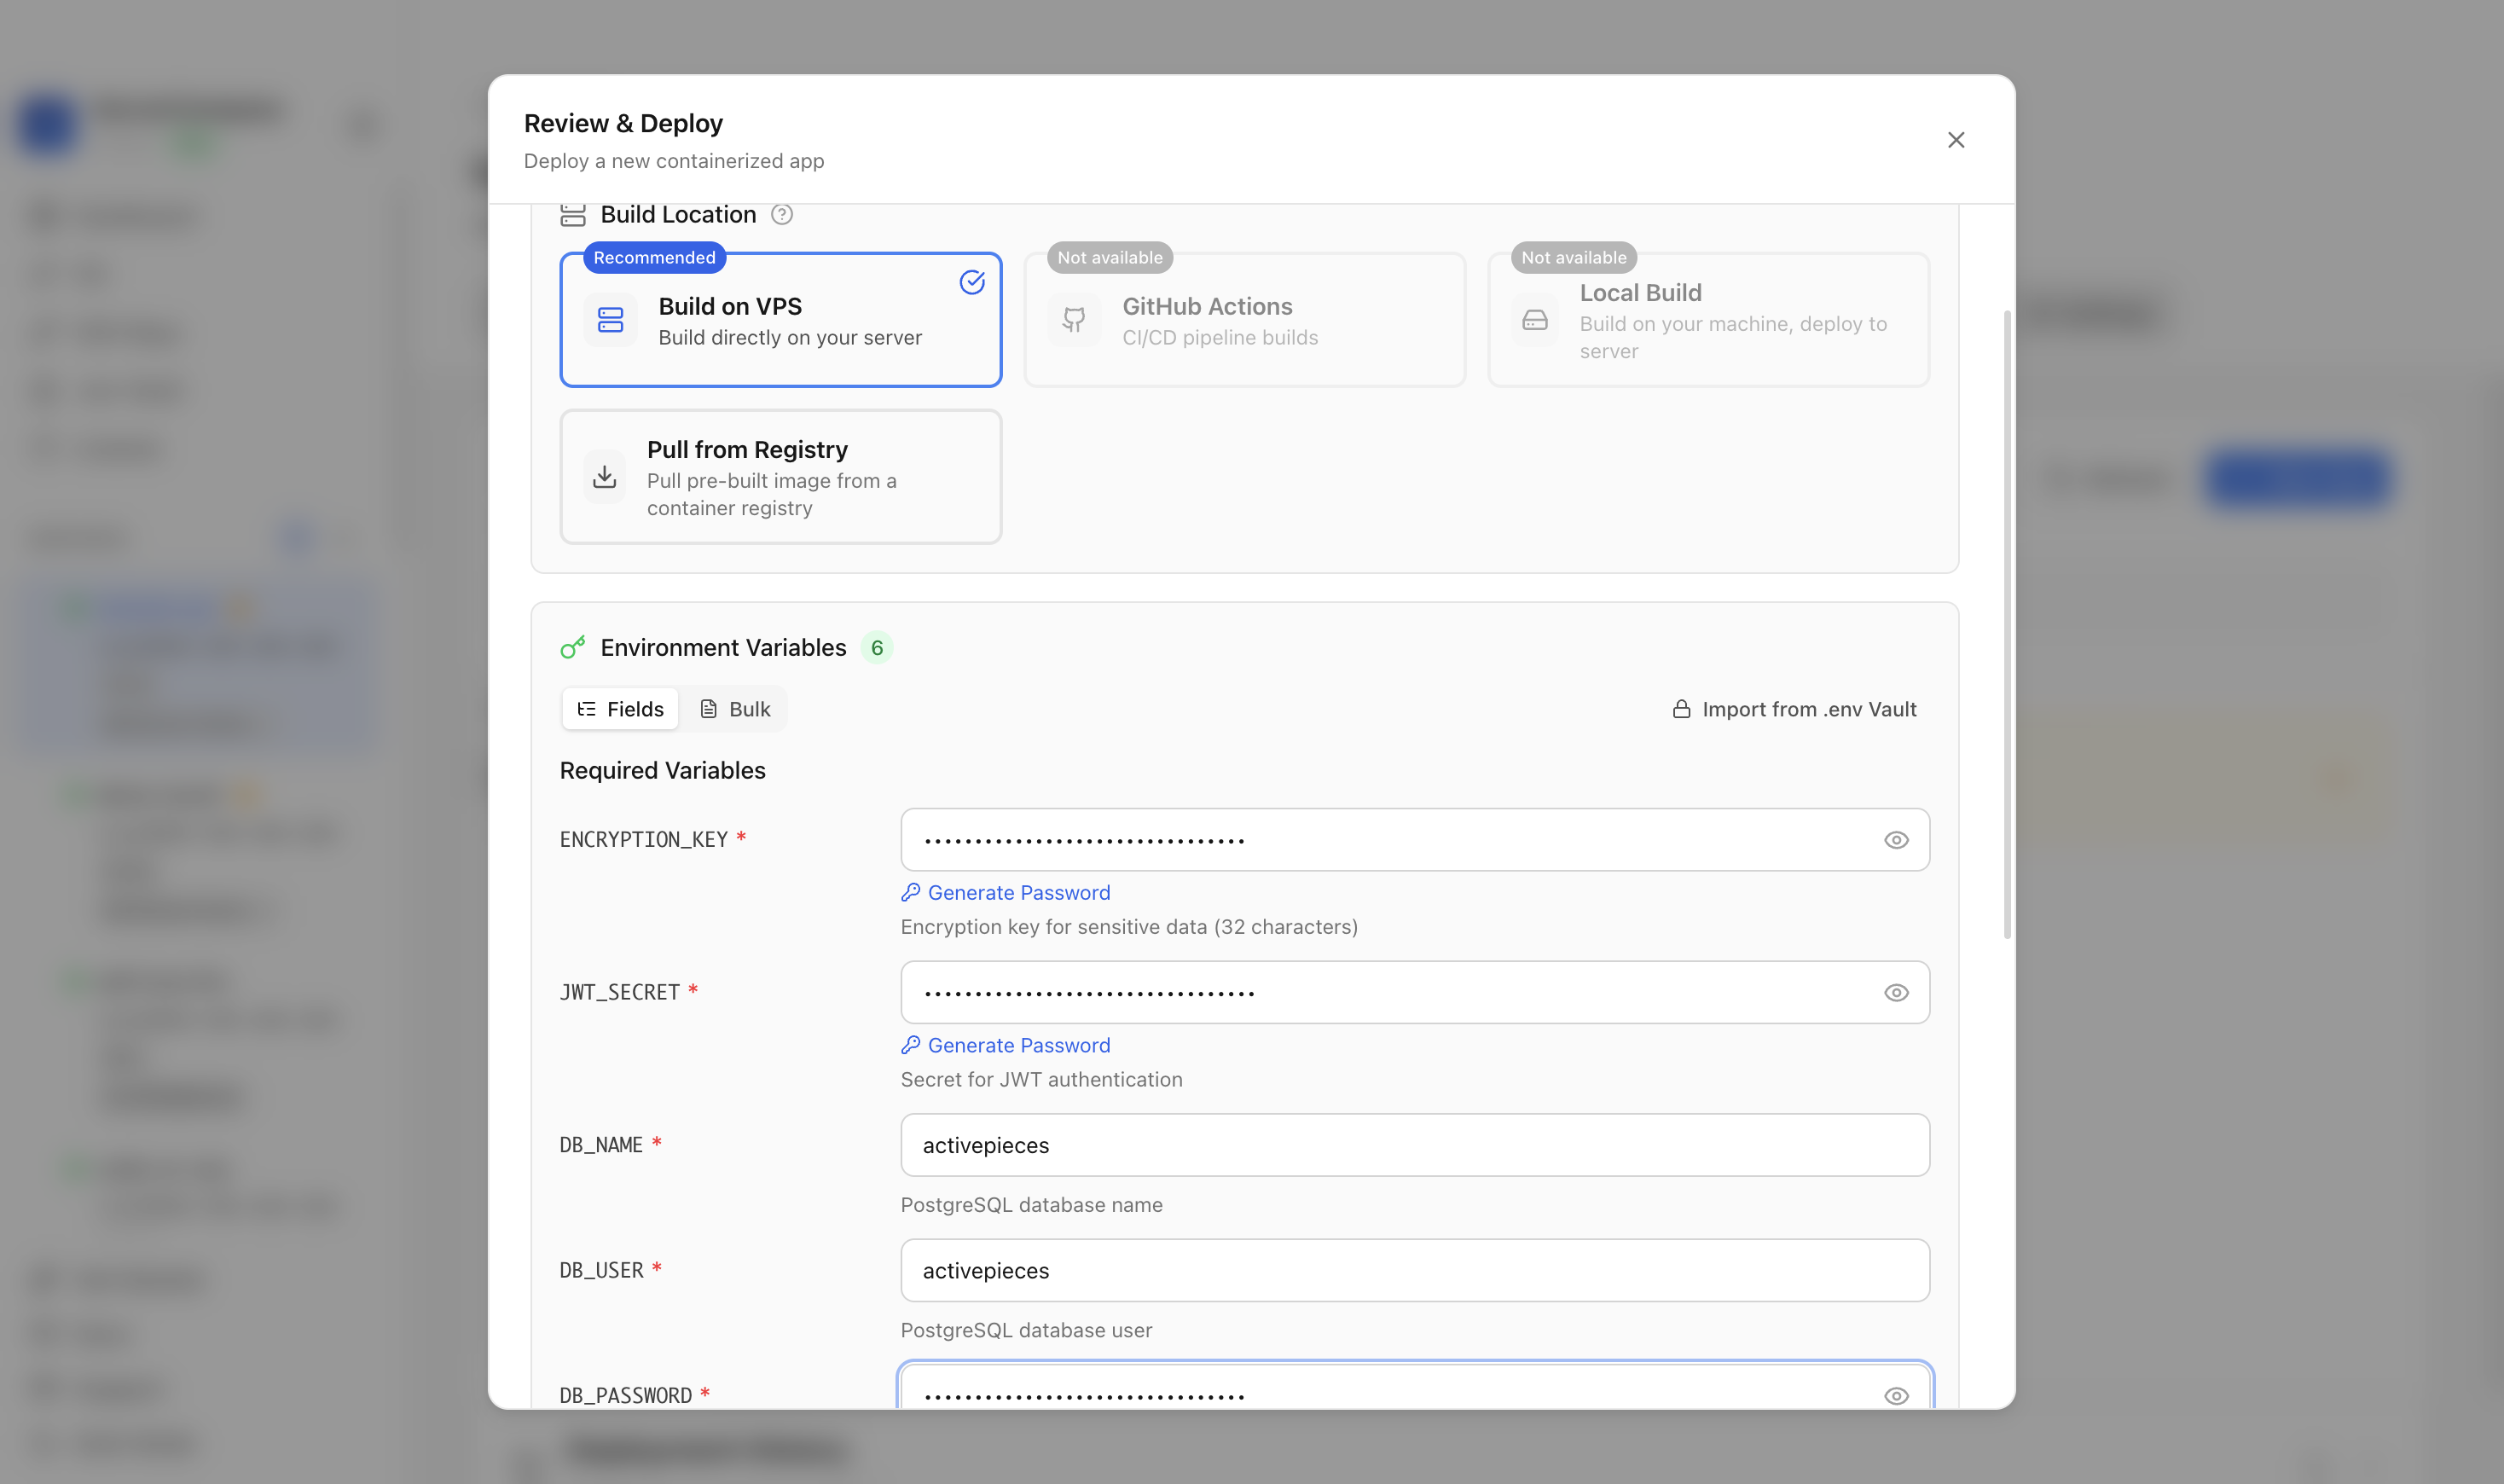The width and height of the screenshot is (2504, 1484).
Task: Click 'Deploy a new containerized app' subtitle
Action: pyautogui.click(x=674, y=161)
